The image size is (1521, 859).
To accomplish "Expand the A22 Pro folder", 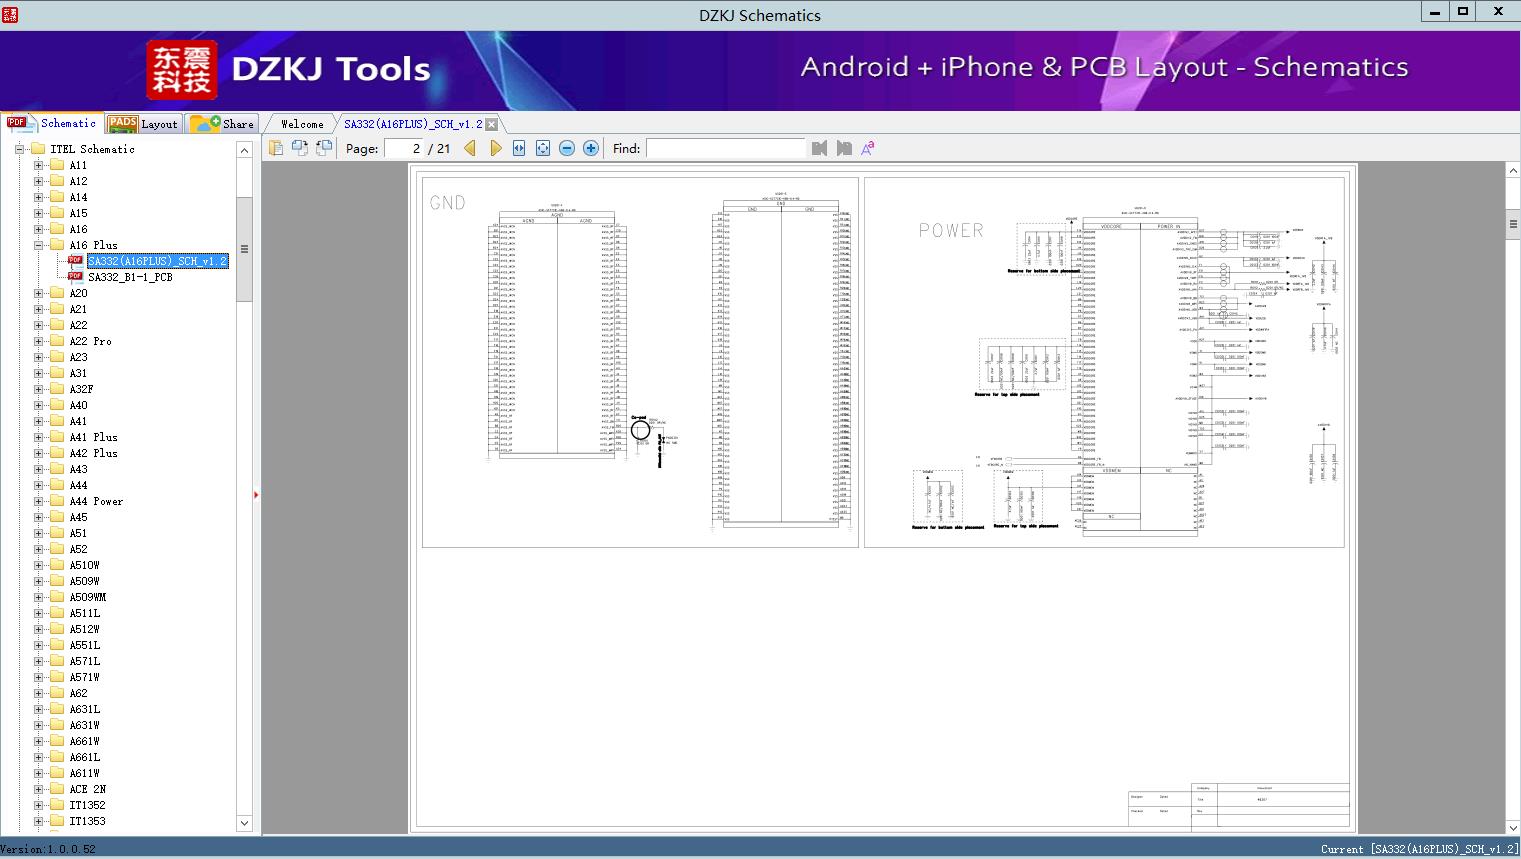I will click(38, 341).
